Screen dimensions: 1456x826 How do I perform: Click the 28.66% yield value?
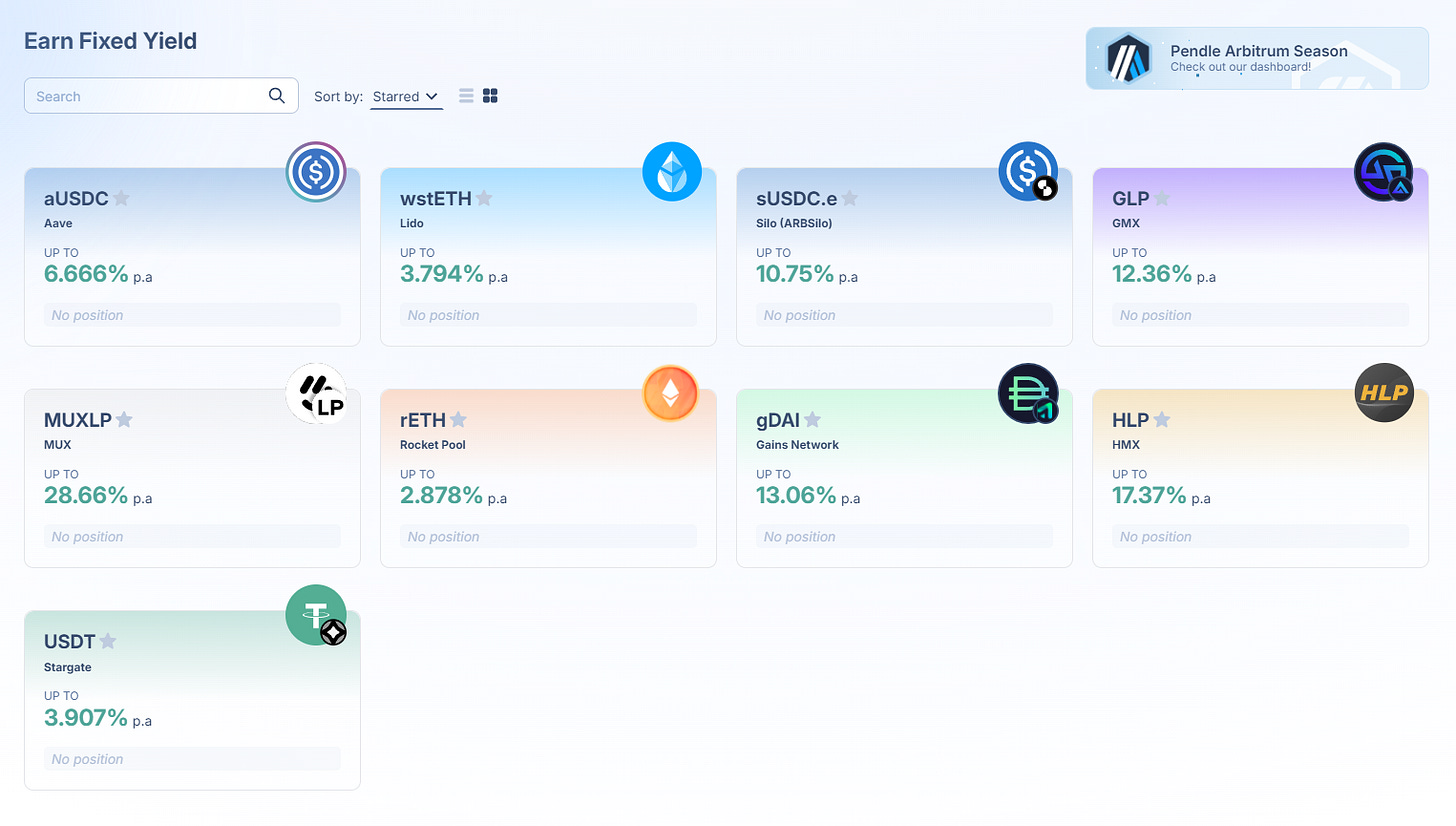click(86, 495)
